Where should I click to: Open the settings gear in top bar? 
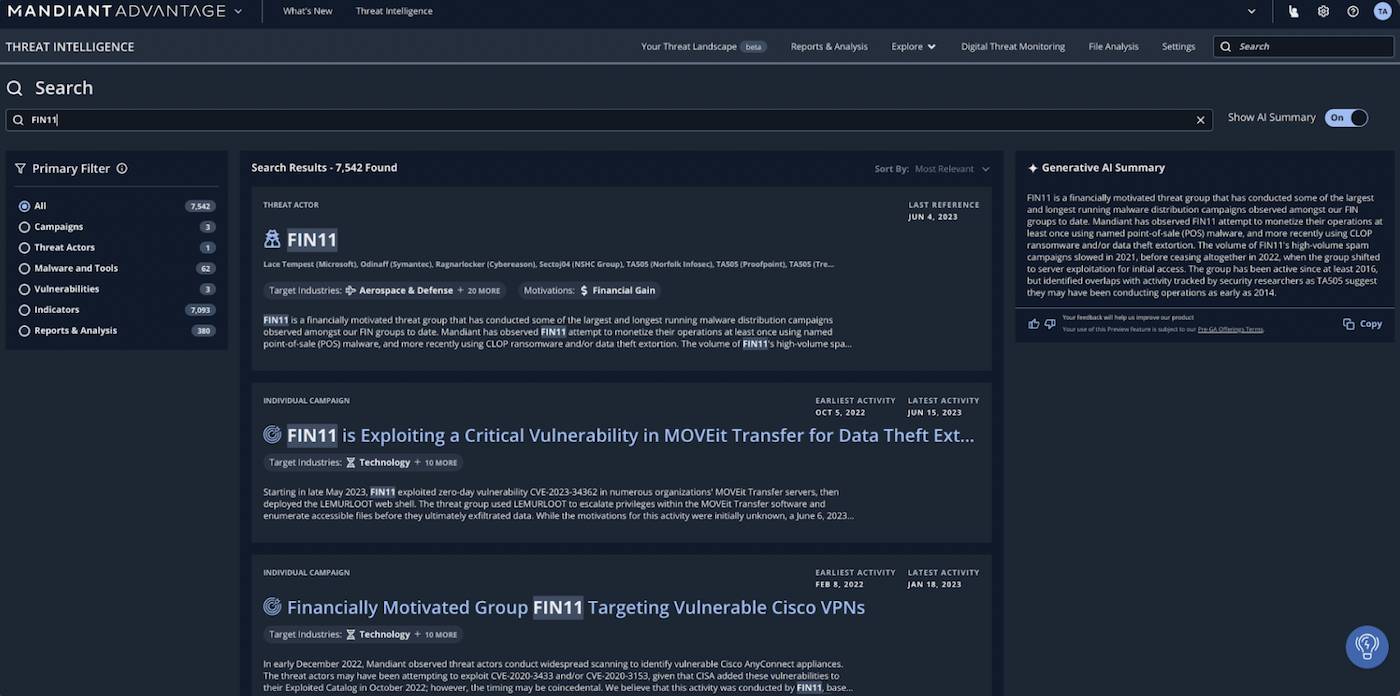click(x=1323, y=11)
